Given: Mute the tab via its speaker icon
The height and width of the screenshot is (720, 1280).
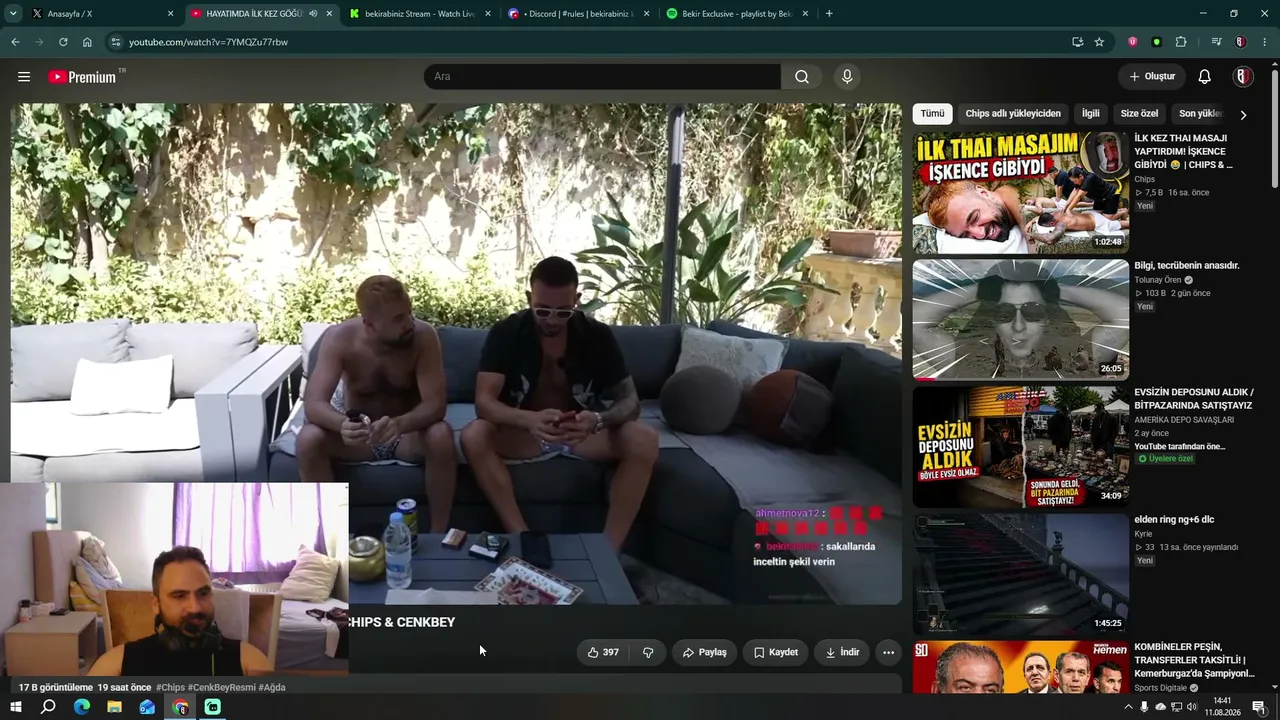Looking at the screenshot, I should coord(313,14).
